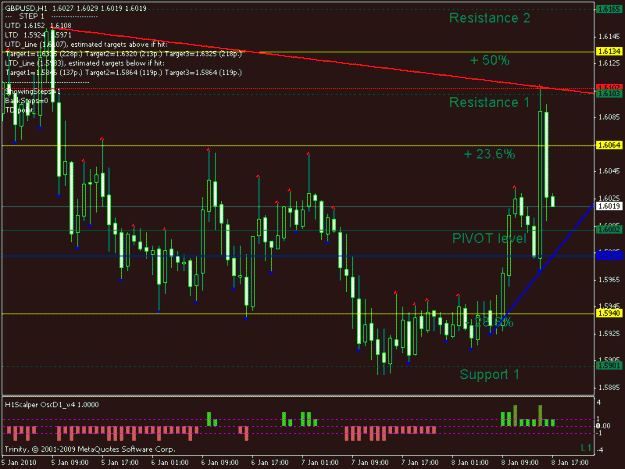Click 1.6085 on the price axis

pos(609,117)
